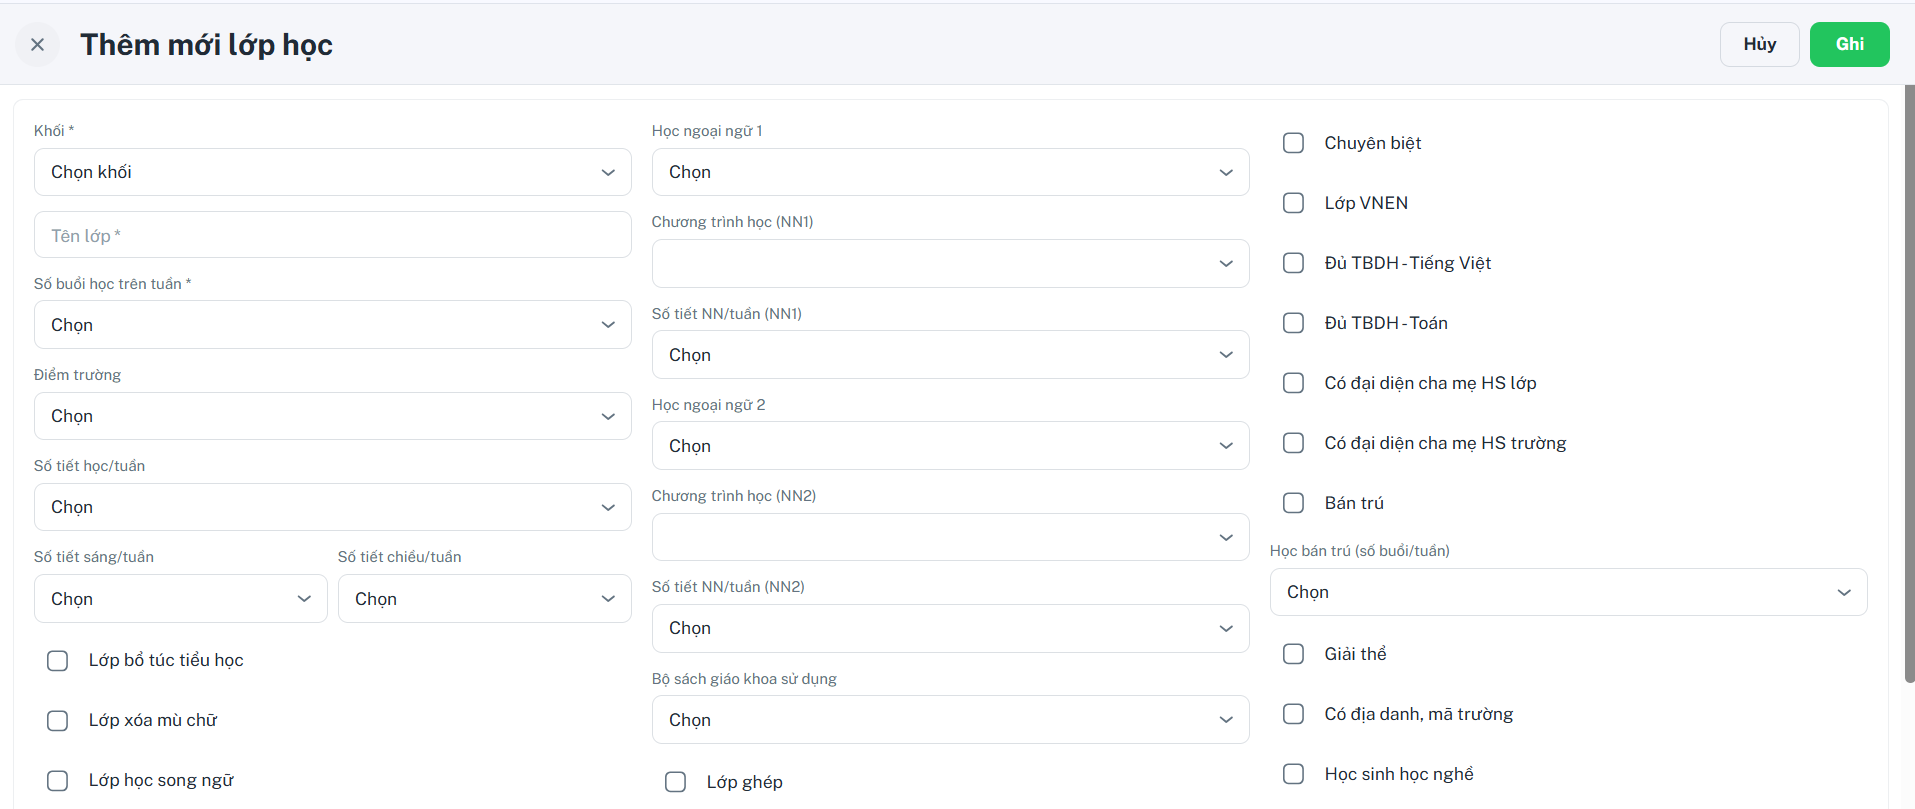
Task: Open the Số tiết học/tuần dropdown
Action: coord(332,507)
